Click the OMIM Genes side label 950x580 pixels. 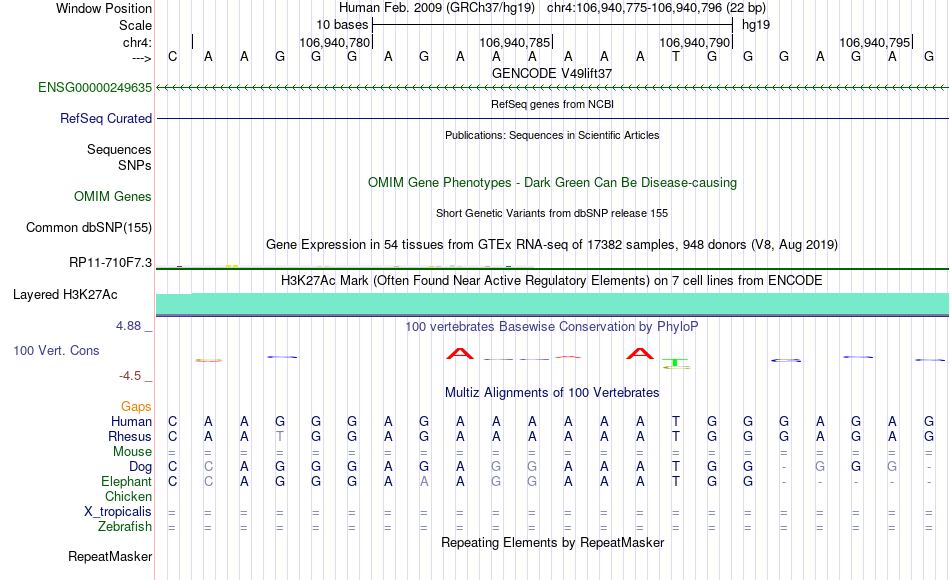[x=112, y=196]
